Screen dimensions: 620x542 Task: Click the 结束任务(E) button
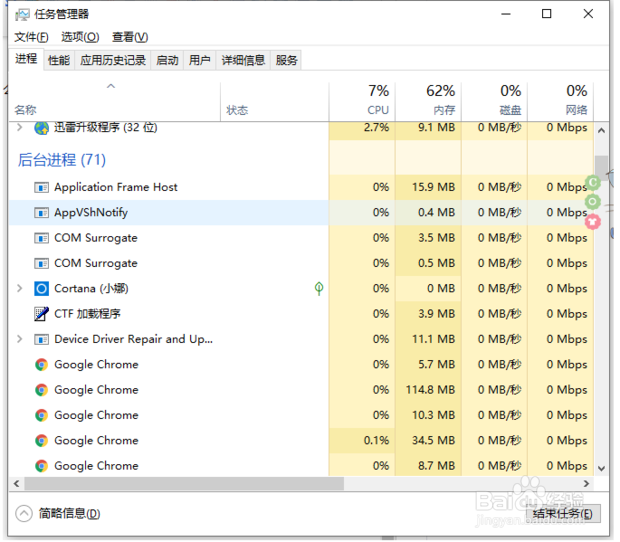[x=563, y=514]
